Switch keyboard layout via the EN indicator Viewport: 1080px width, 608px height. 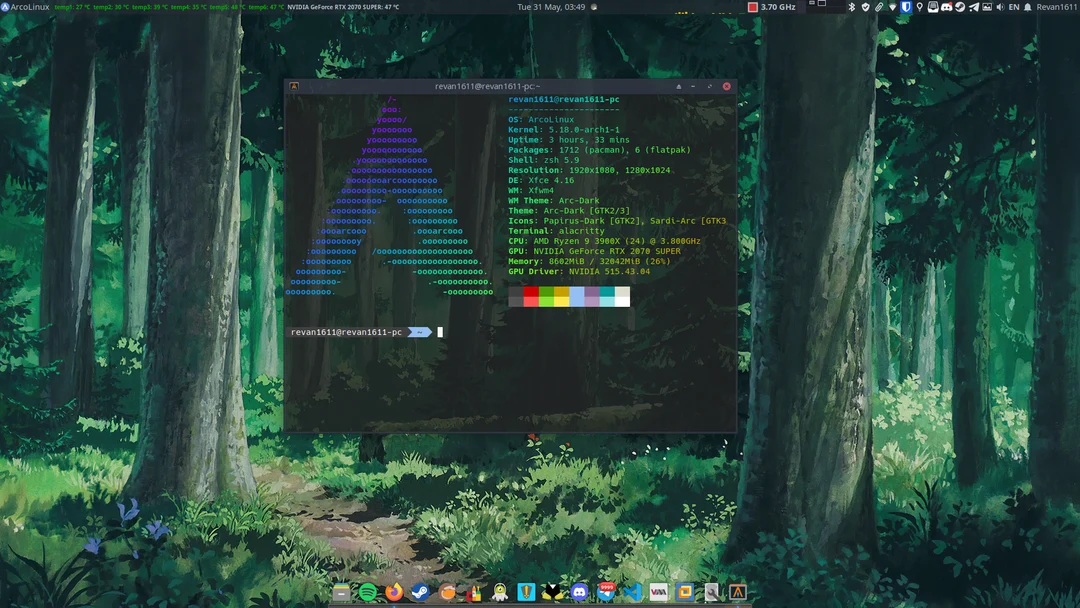pos(1013,7)
